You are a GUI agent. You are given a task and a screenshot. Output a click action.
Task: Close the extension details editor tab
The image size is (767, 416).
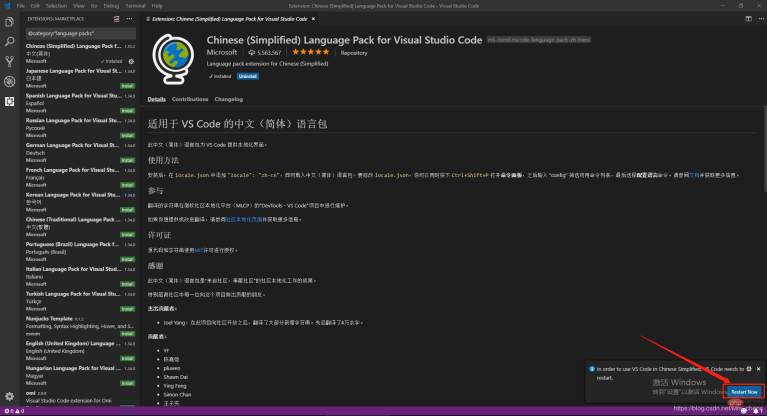(314, 19)
